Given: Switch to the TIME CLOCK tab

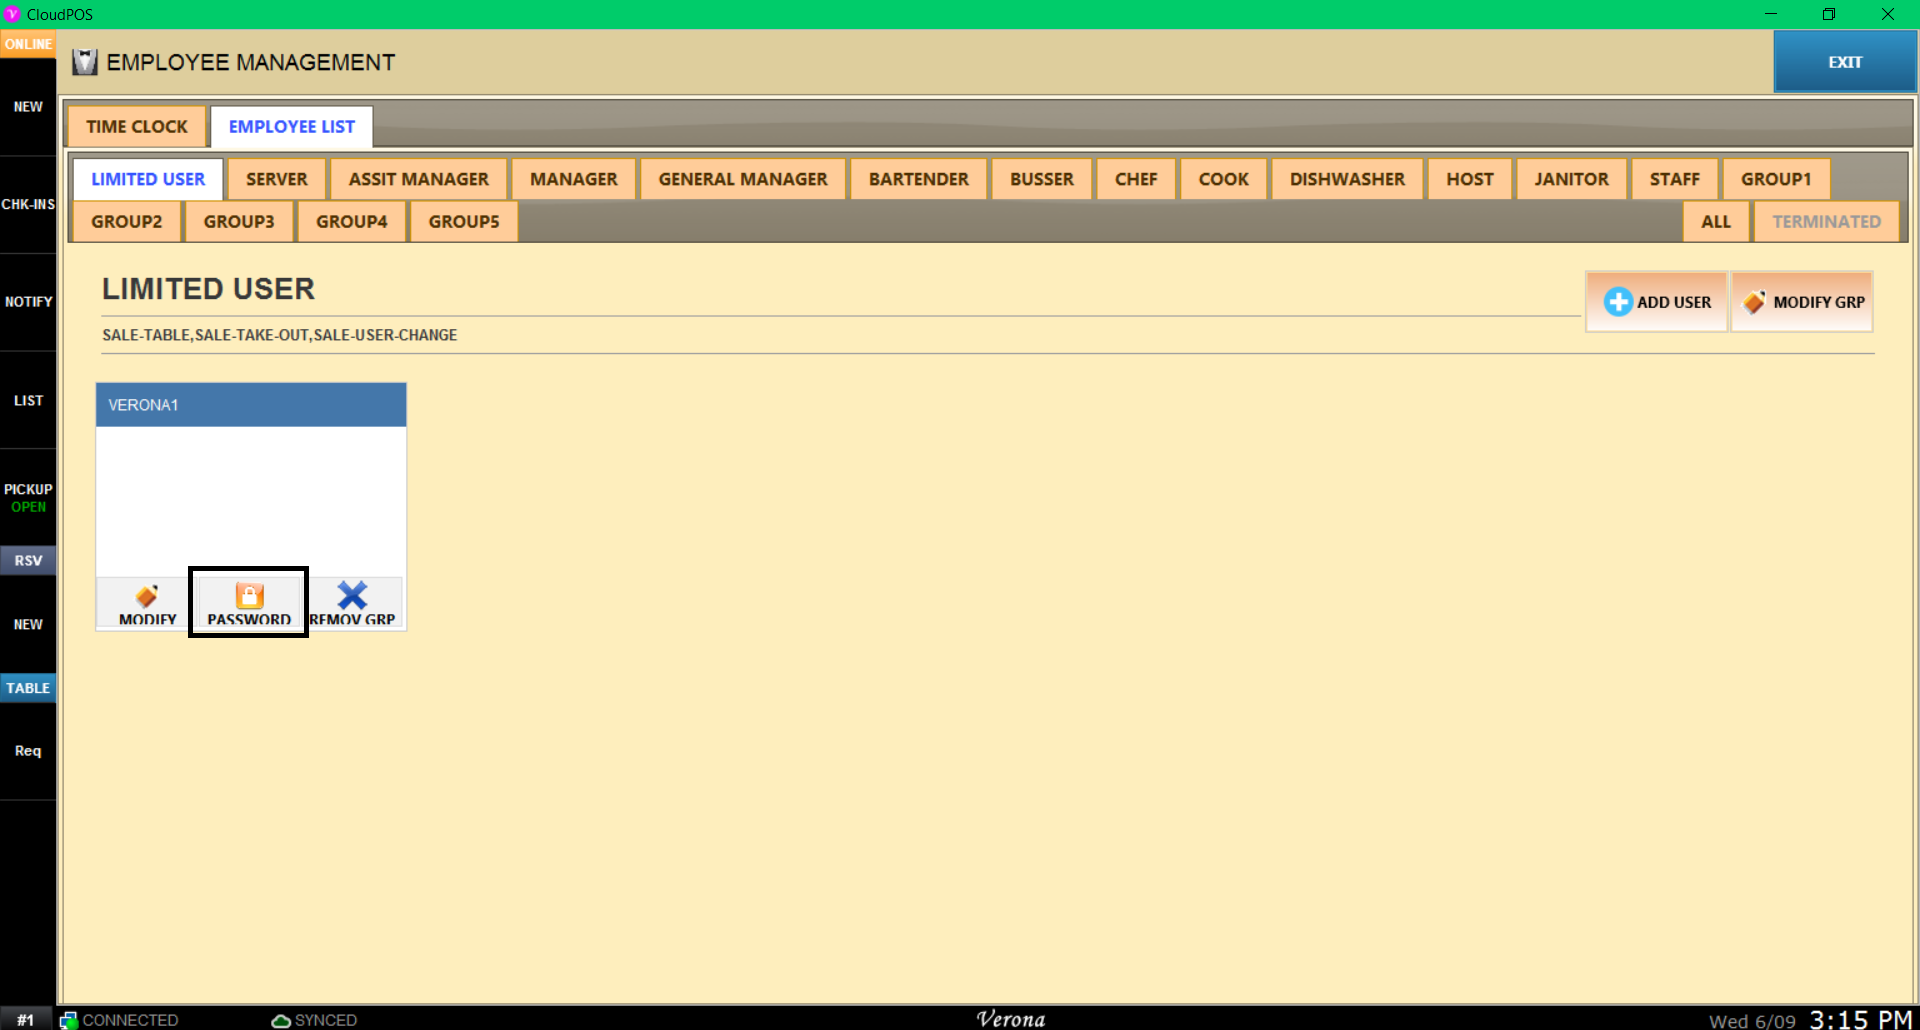Looking at the screenshot, I should 137,127.
